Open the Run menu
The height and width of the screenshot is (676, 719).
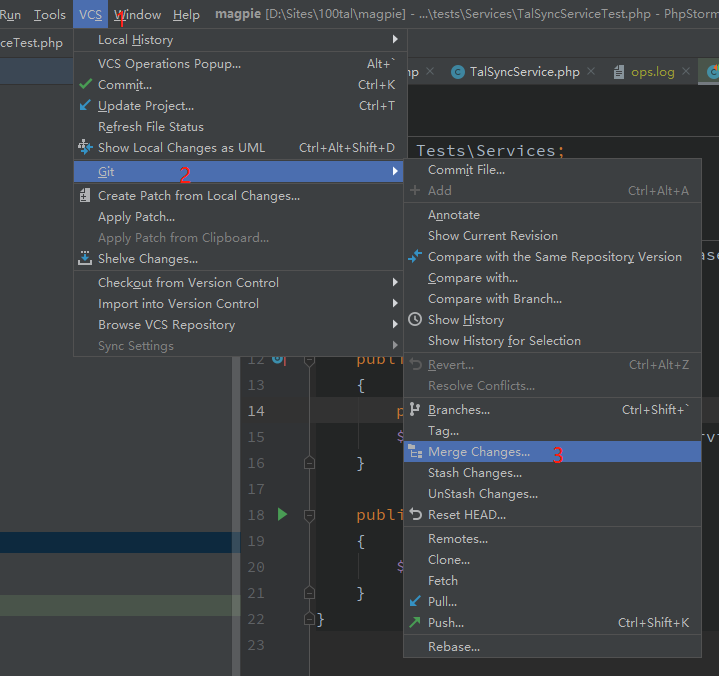pyautogui.click(x=10, y=15)
